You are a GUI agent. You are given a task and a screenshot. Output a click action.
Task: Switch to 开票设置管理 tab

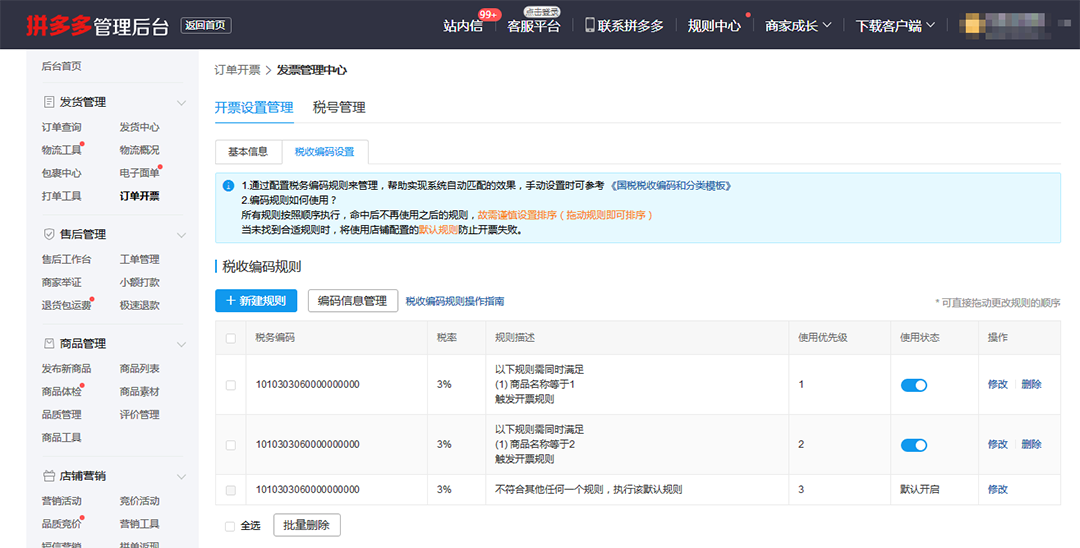pyautogui.click(x=254, y=108)
